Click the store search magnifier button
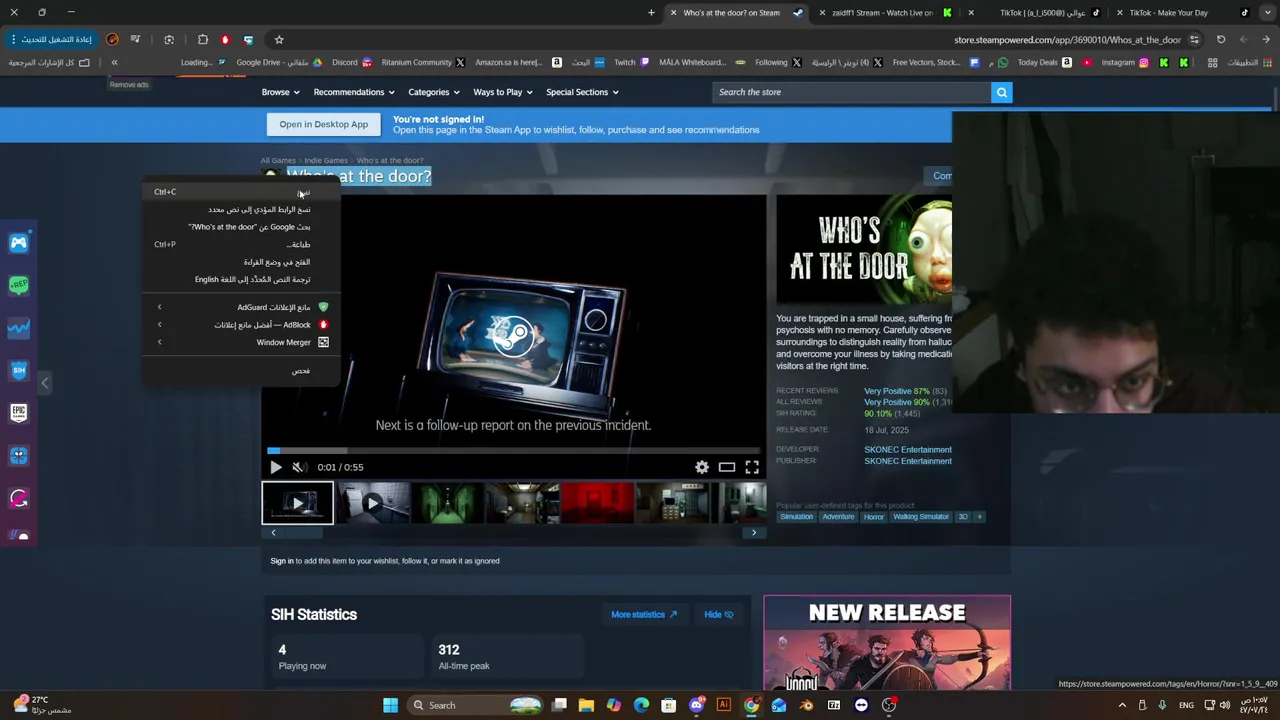The height and width of the screenshot is (720, 1280). point(1001,92)
